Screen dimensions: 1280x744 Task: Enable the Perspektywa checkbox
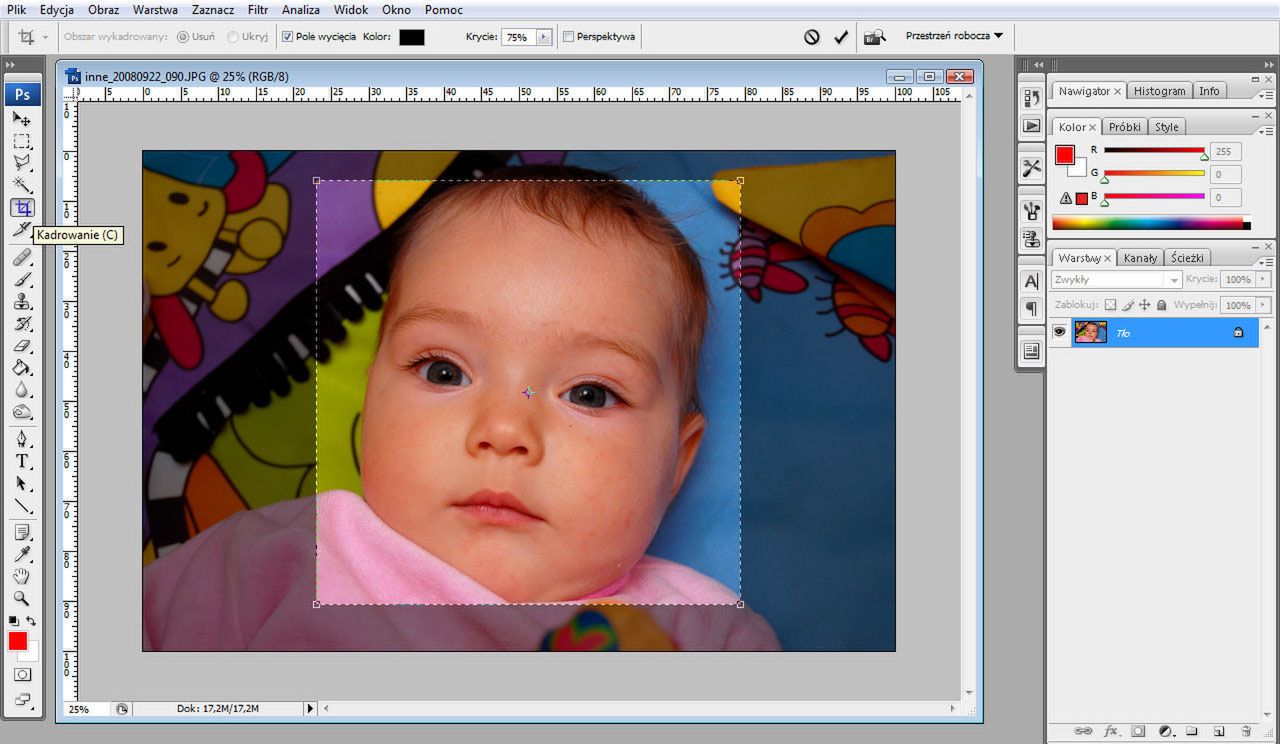(569, 37)
